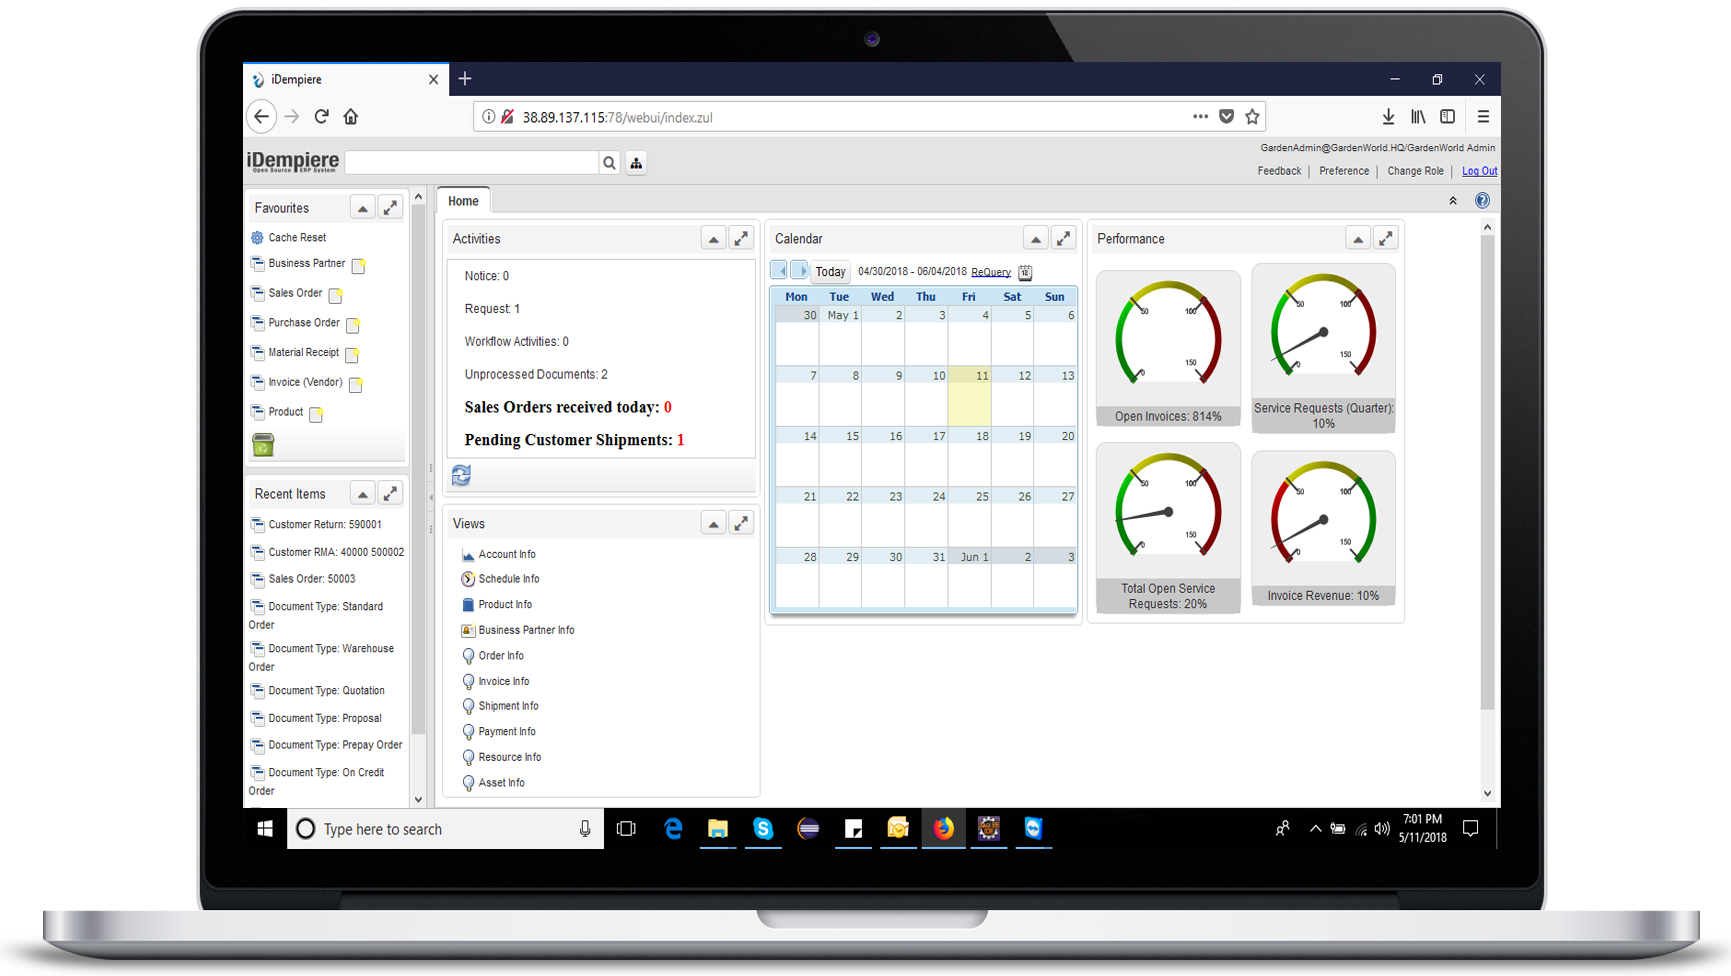Open File Explorer from the taskbar
Viewport: 1731px width, 976px height.
coord(718,829)
